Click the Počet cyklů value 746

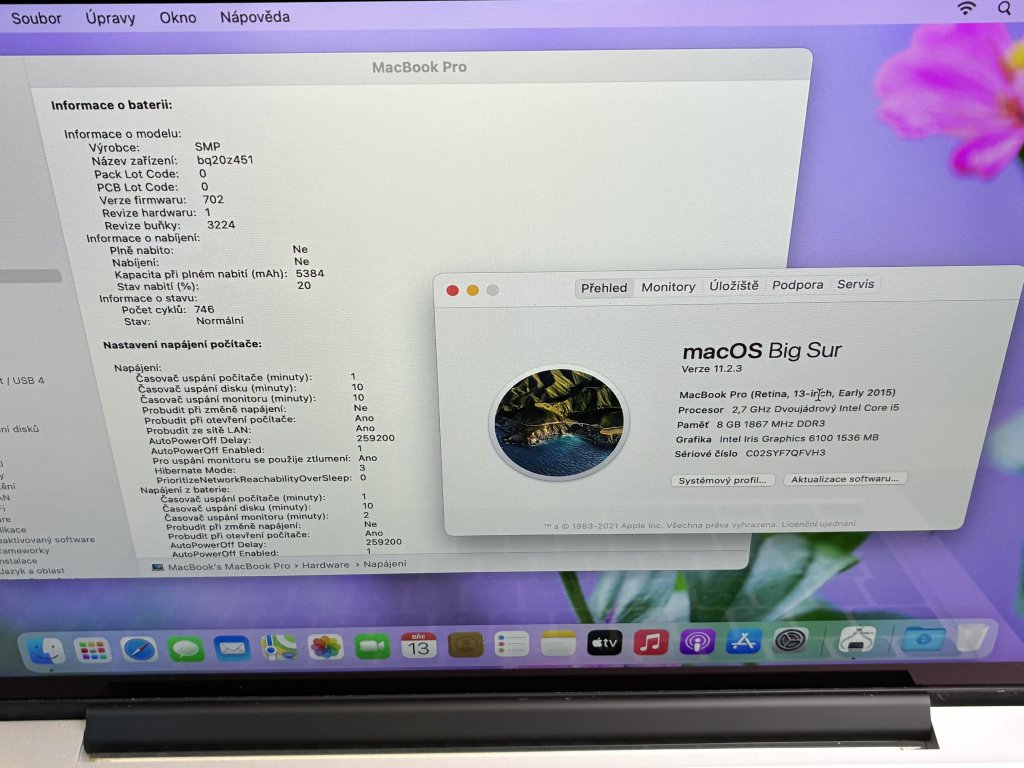[204, 310]
